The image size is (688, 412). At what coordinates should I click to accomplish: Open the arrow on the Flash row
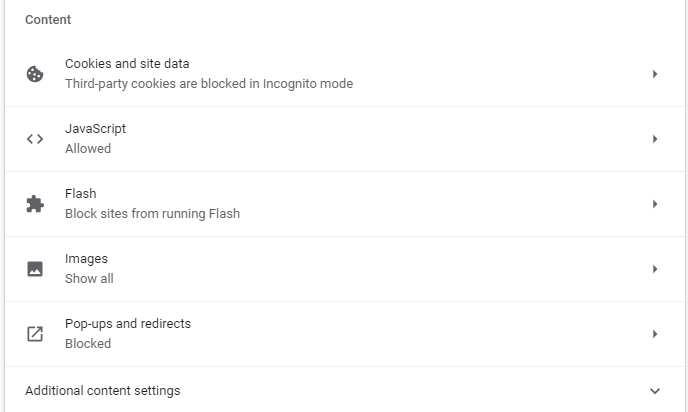[655, 204]
